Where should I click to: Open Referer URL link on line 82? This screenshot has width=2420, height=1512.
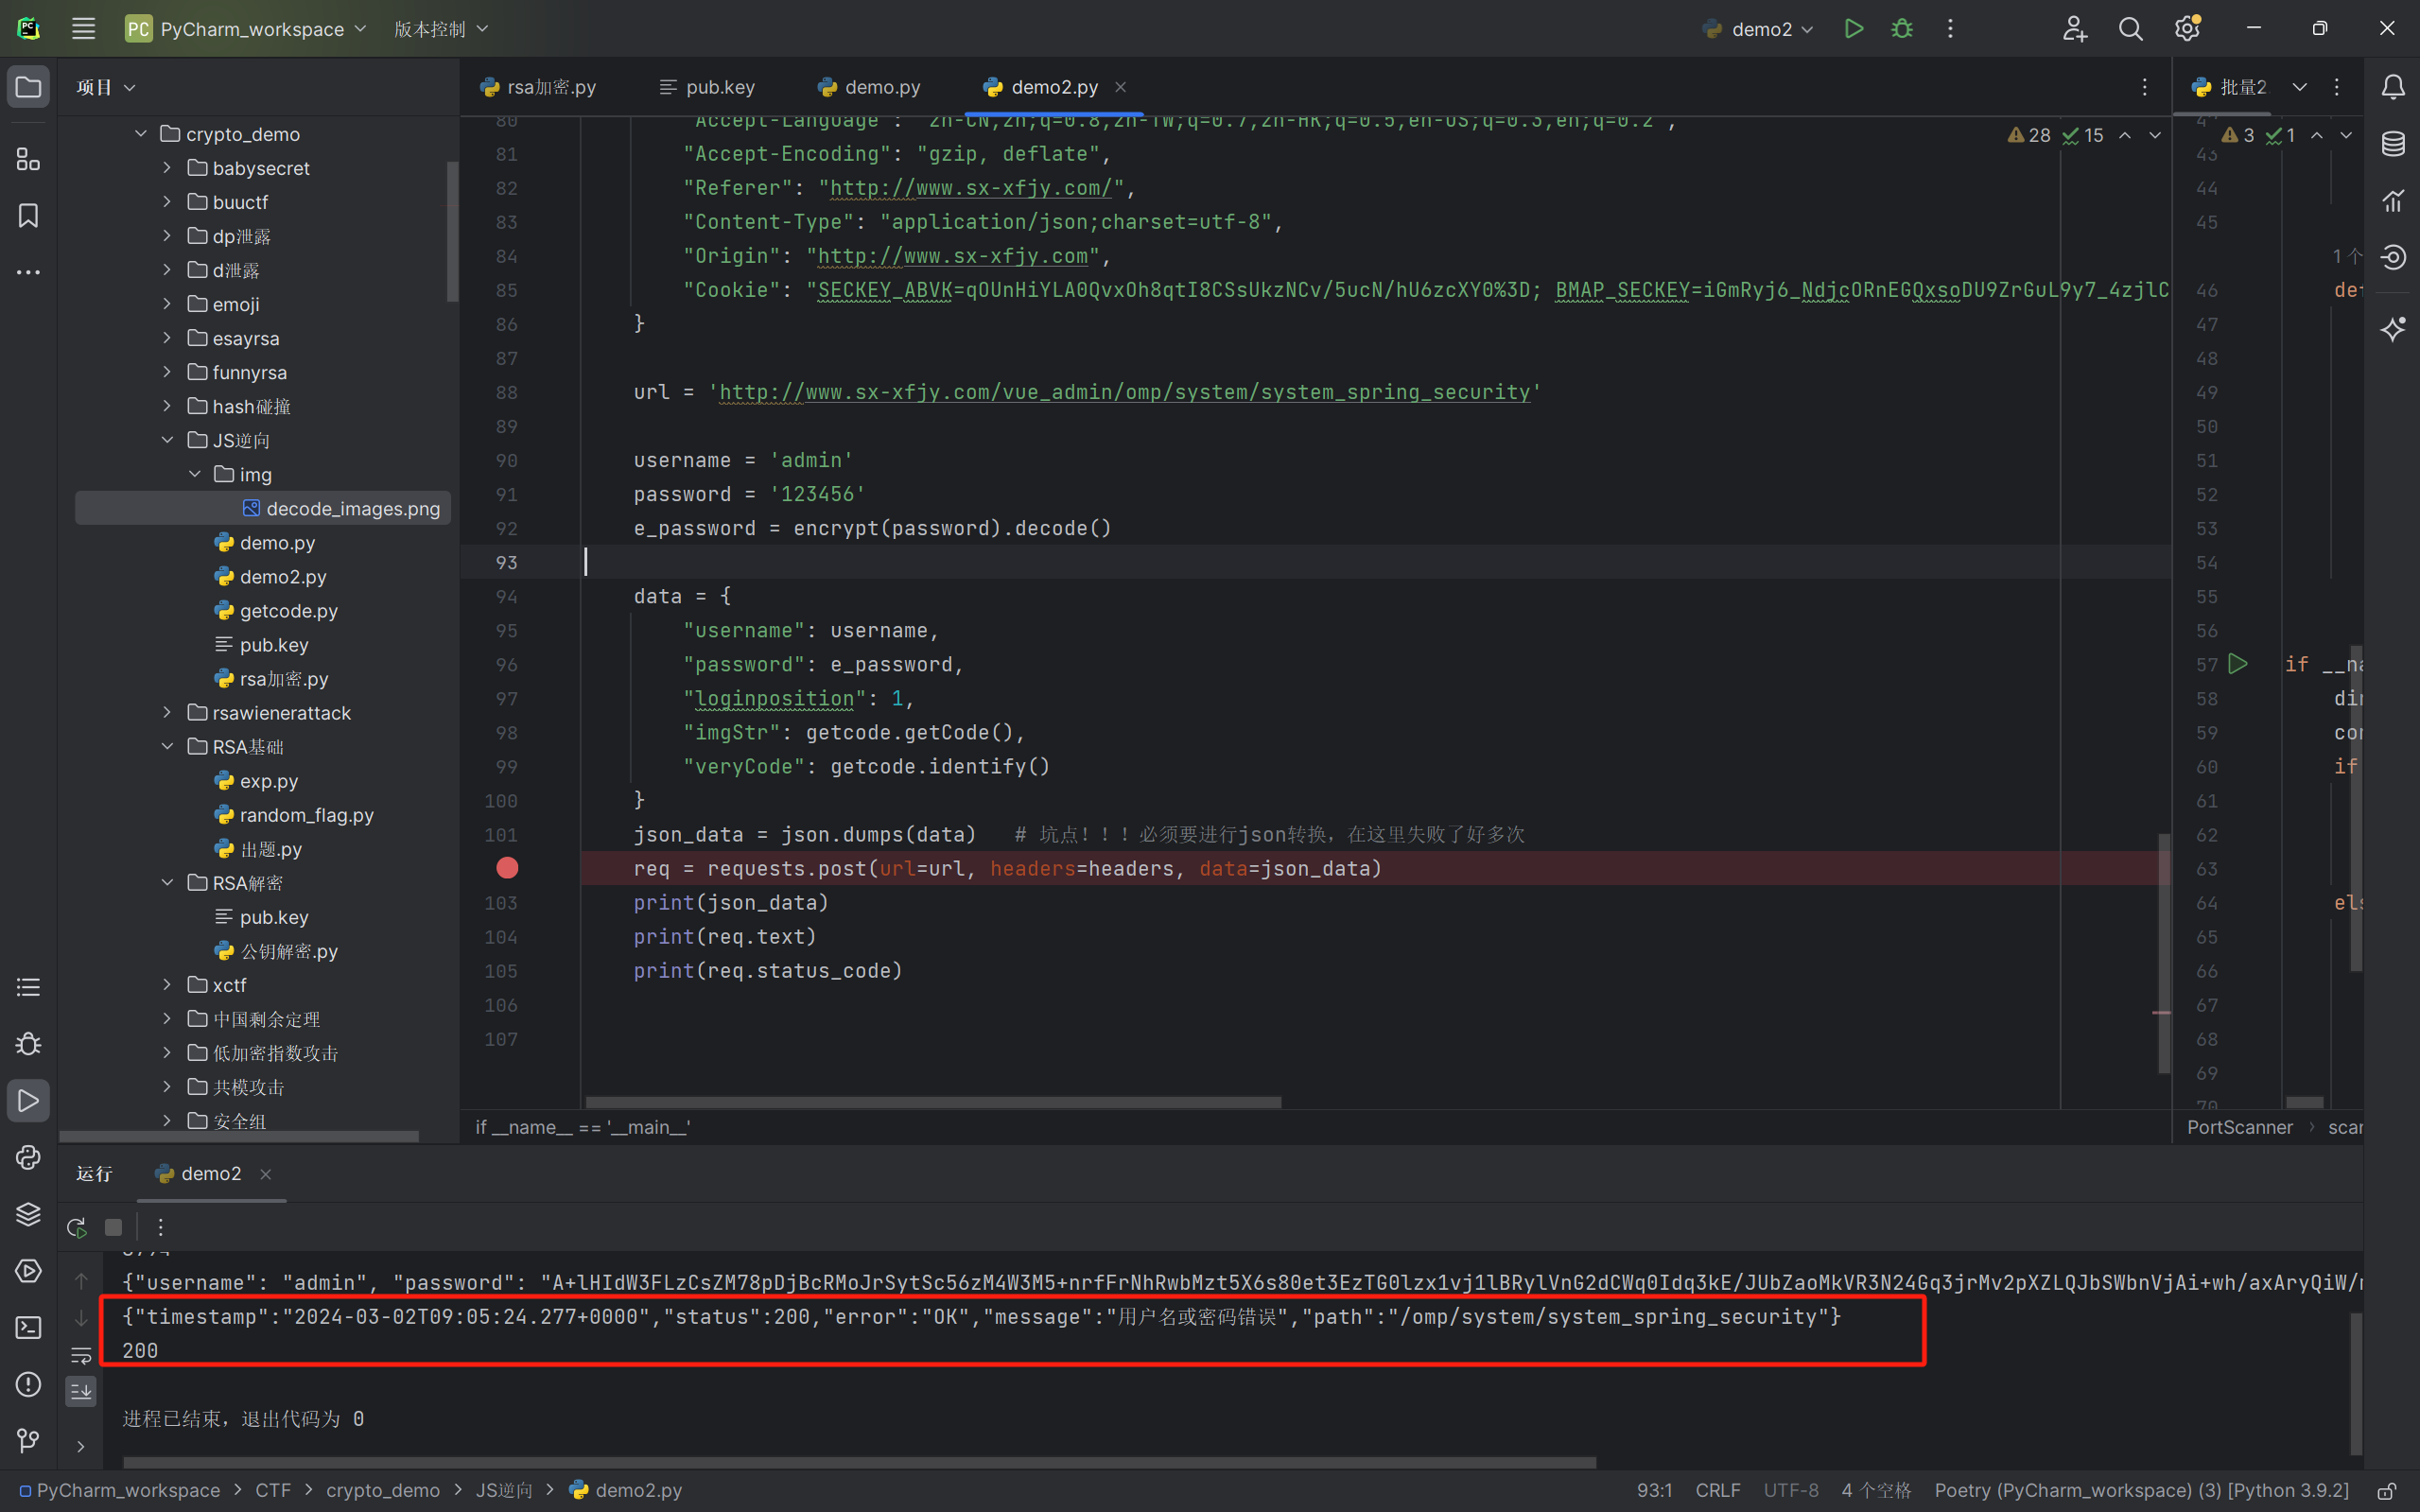(x=971, y=188)
